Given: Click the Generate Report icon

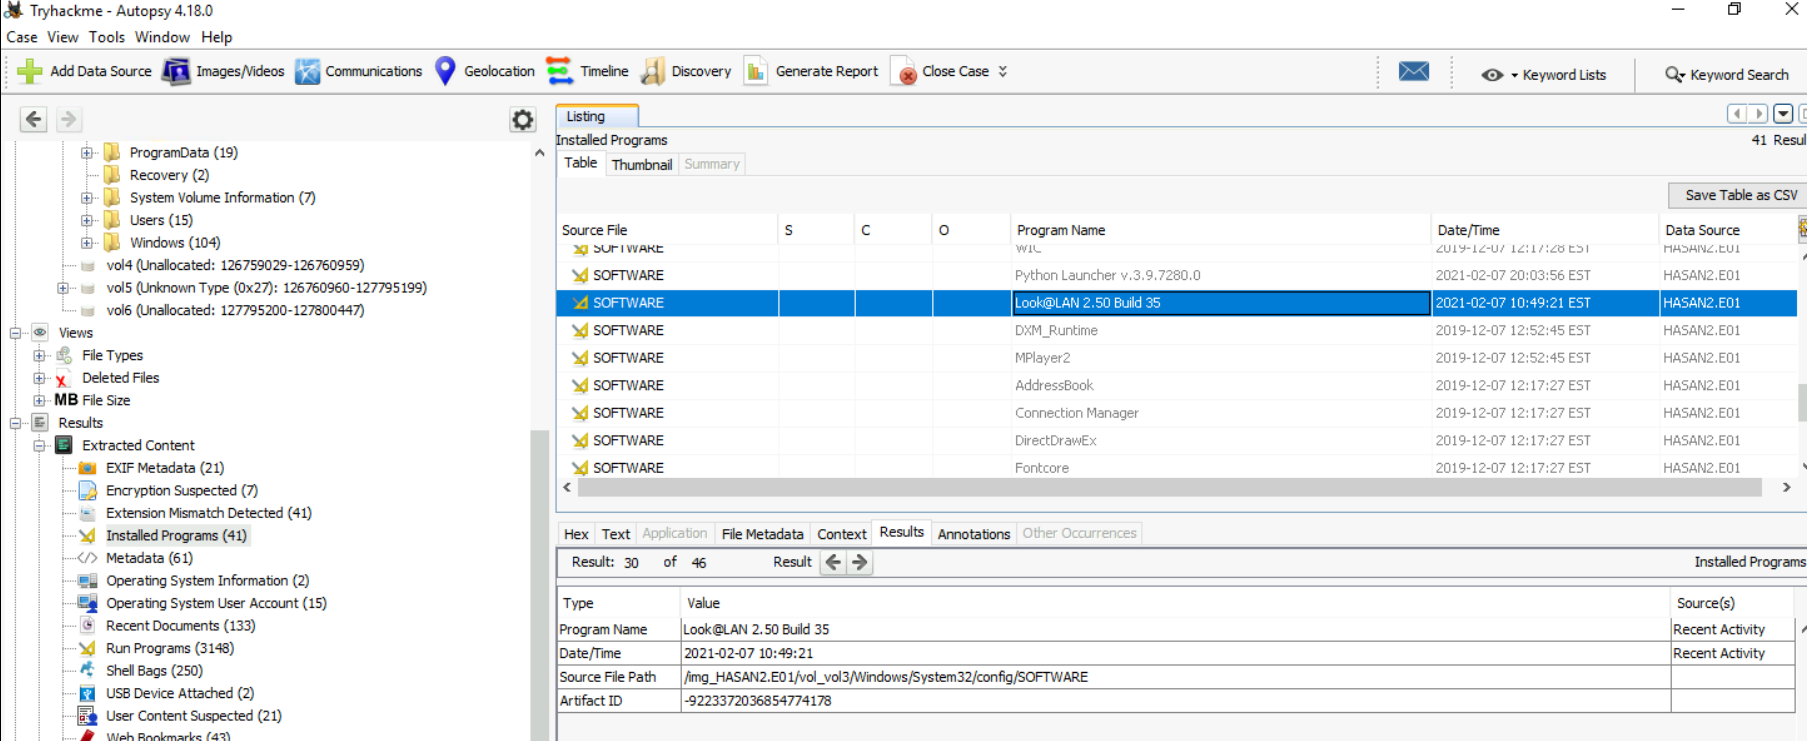Looking at the screenshot, I should coord(756,71).
